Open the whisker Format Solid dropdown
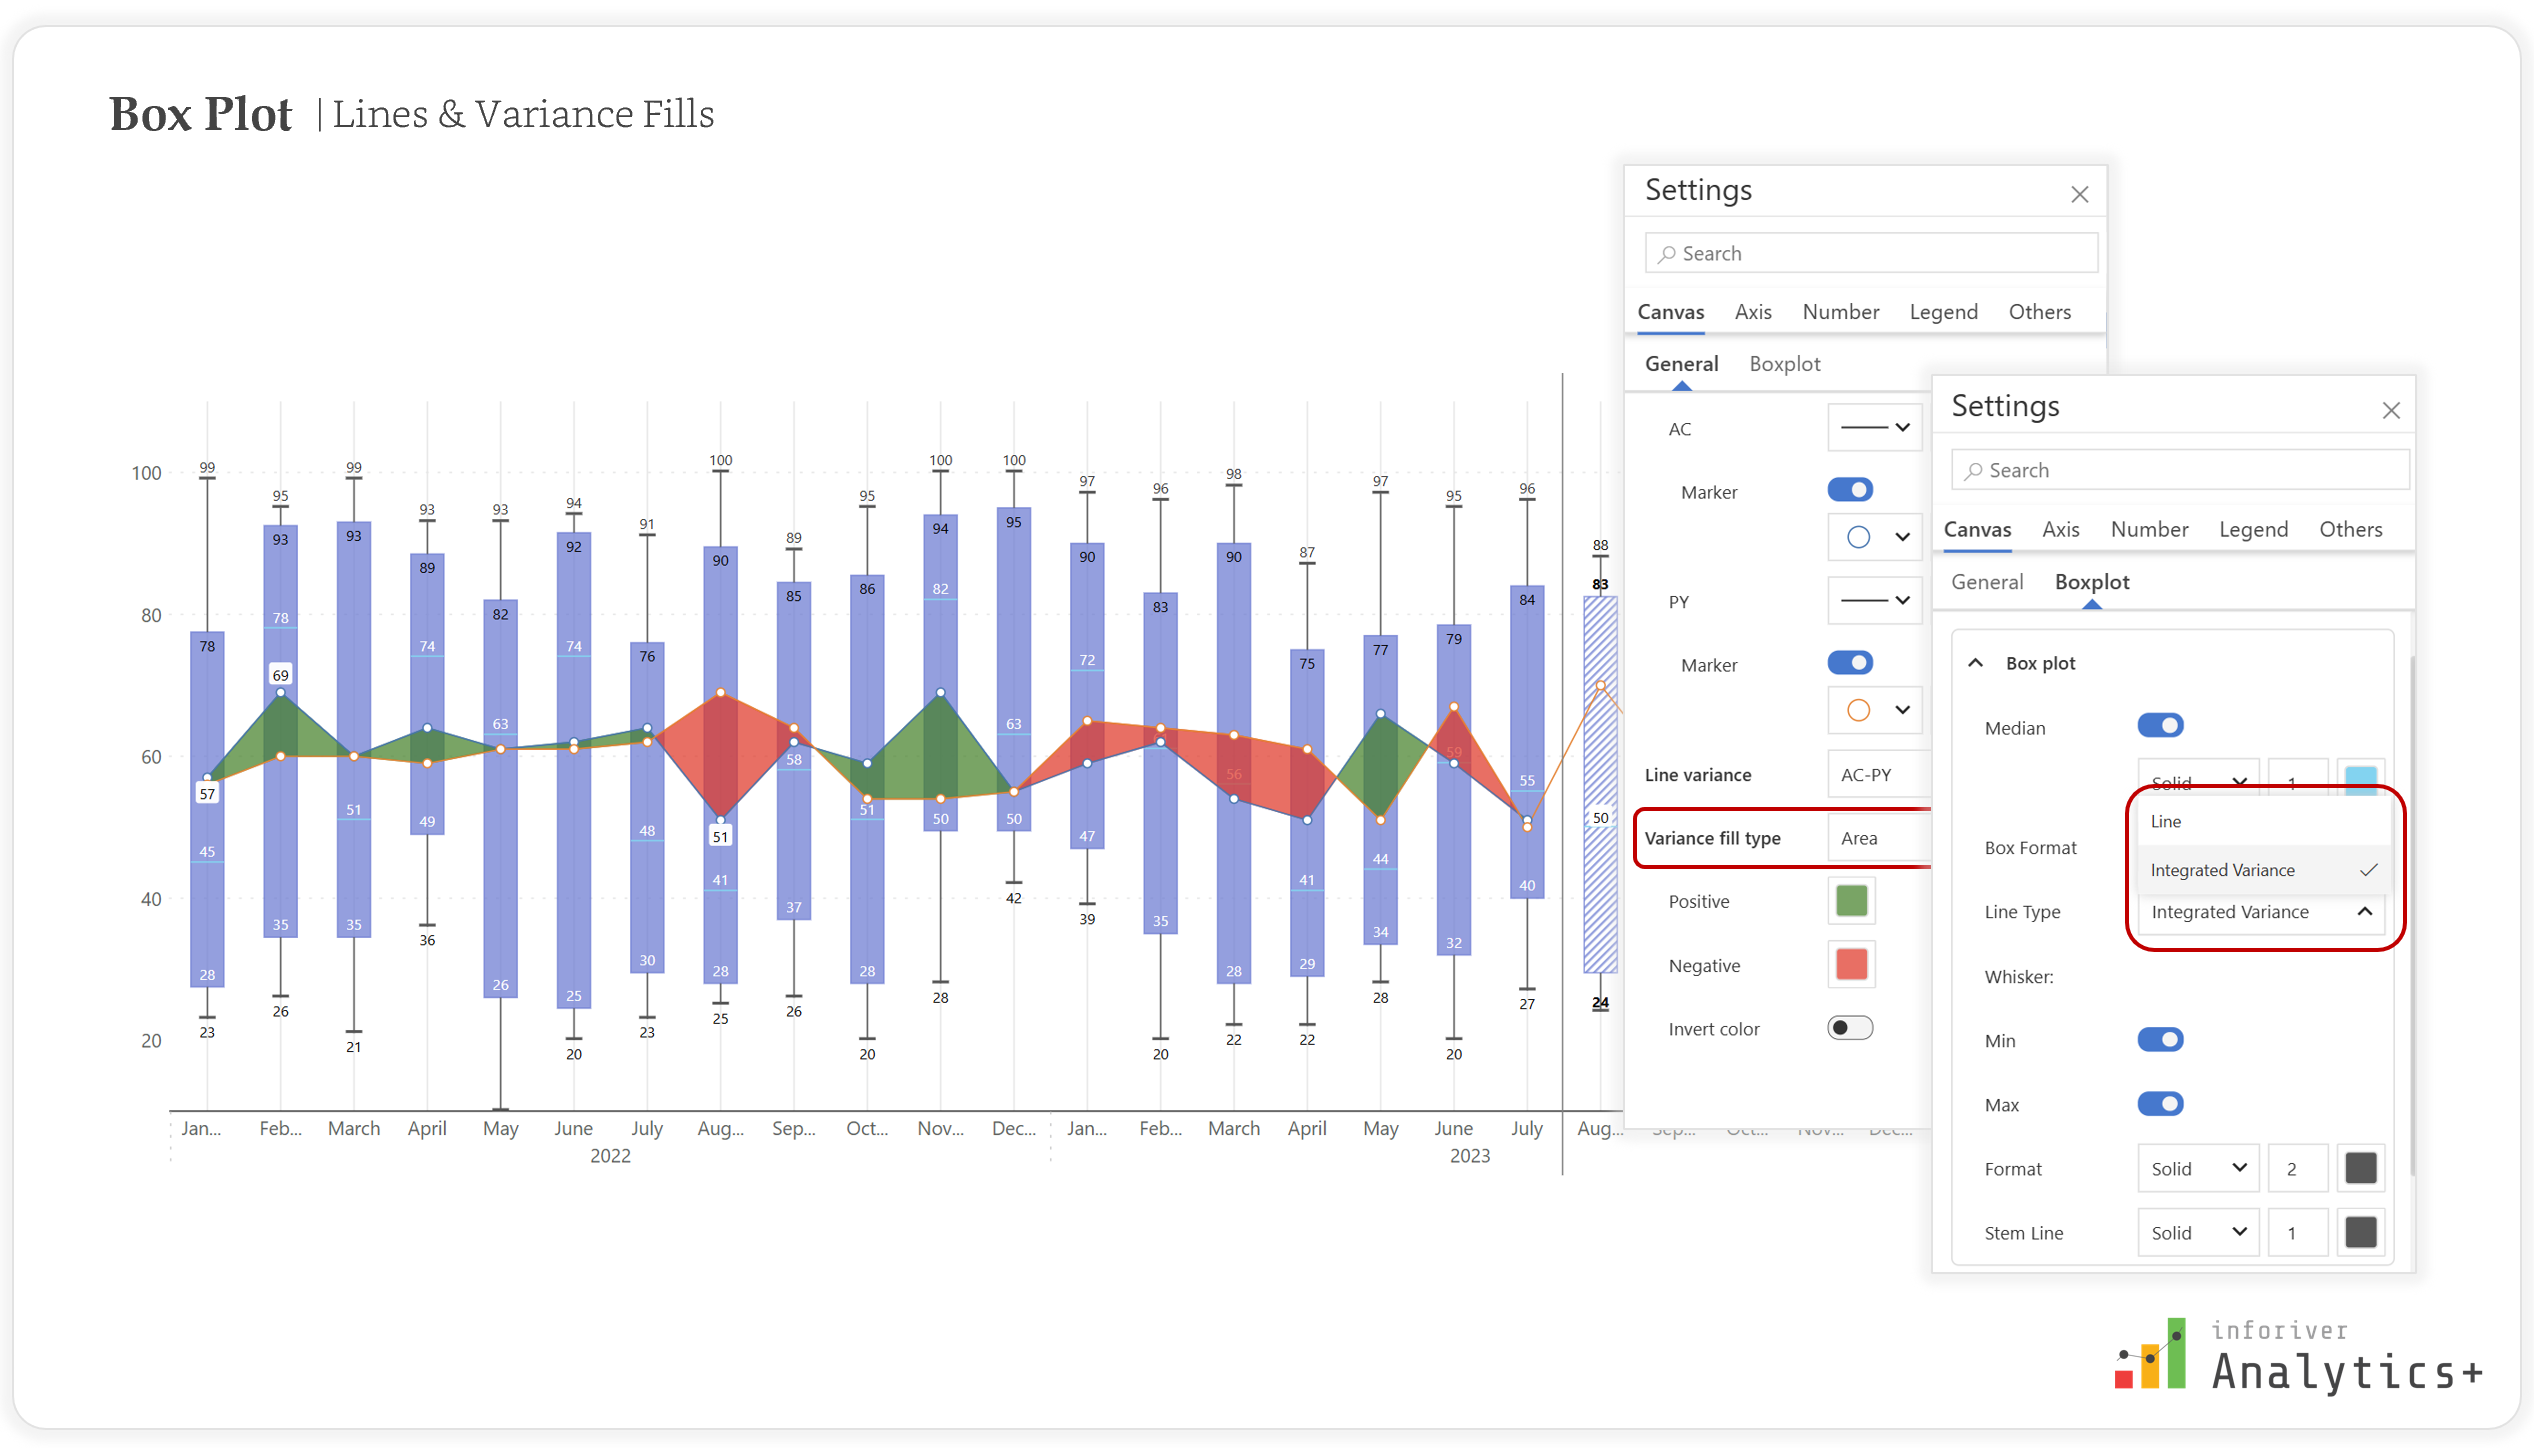 click(x=2197, y=1168)
